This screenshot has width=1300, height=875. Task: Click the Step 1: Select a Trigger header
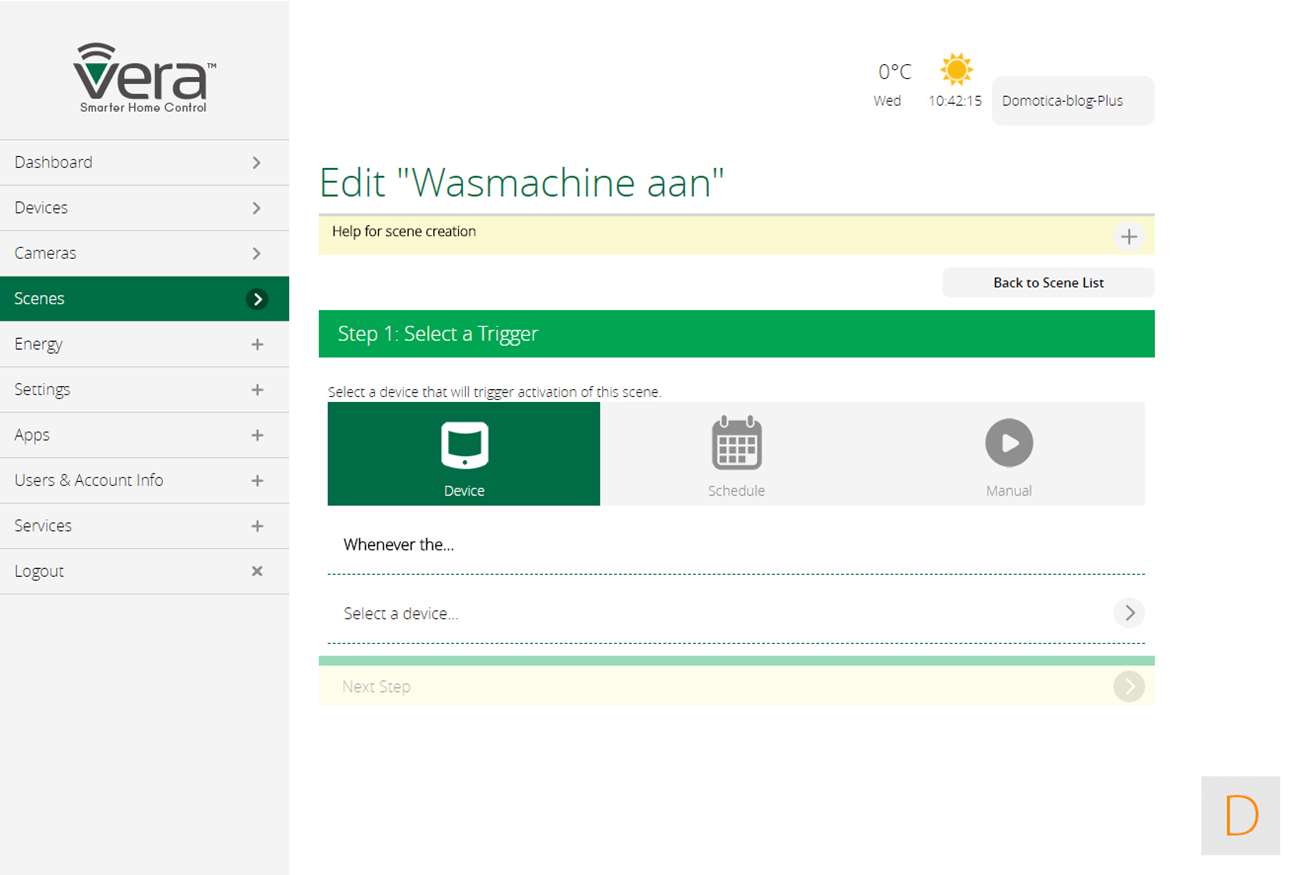pos(736,334)
